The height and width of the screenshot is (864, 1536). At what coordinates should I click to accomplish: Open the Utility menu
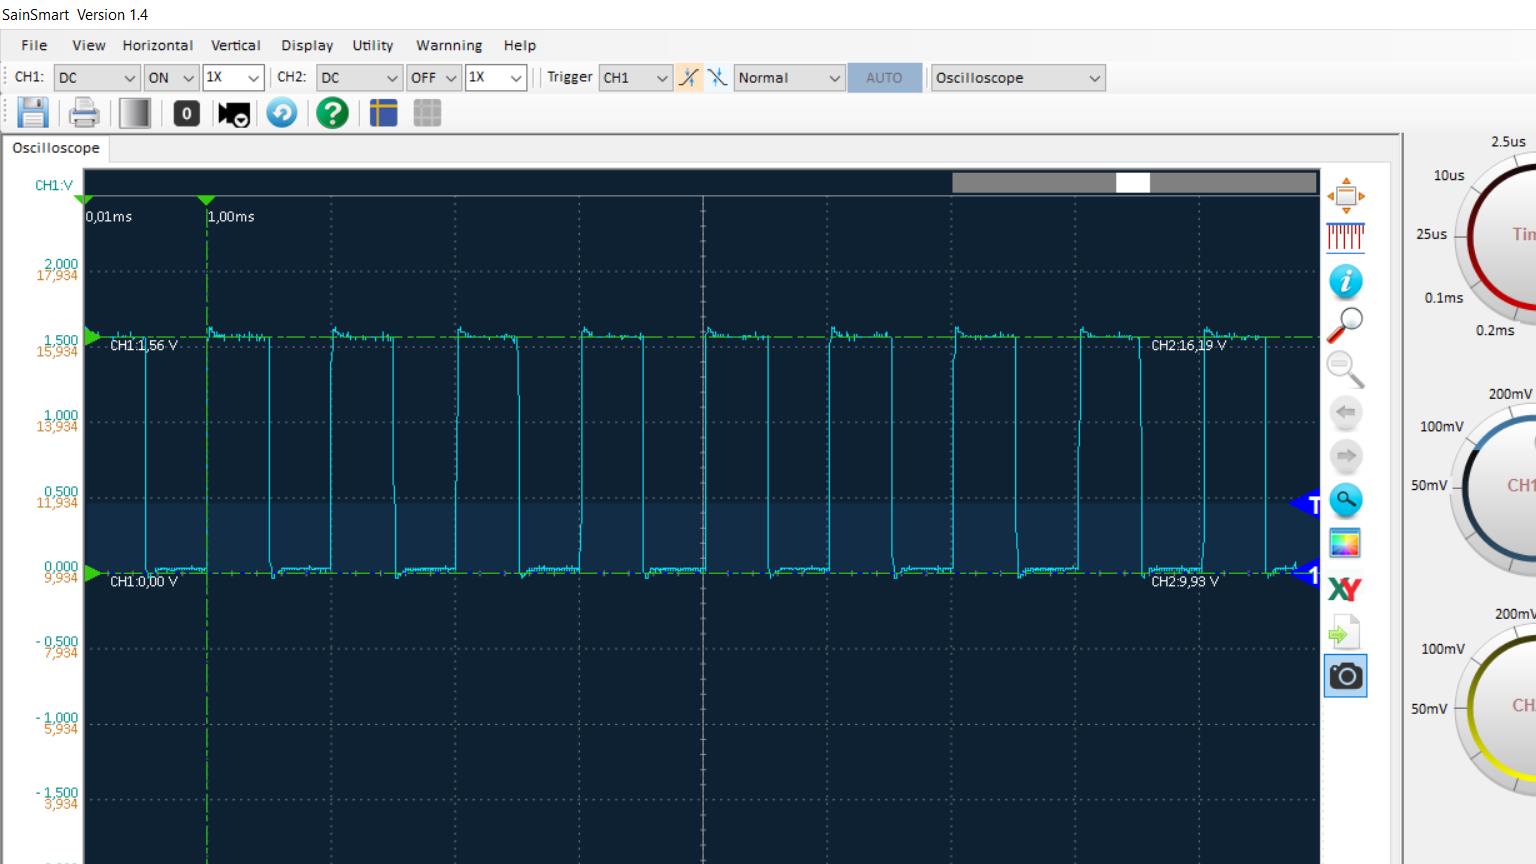point(372,45)
